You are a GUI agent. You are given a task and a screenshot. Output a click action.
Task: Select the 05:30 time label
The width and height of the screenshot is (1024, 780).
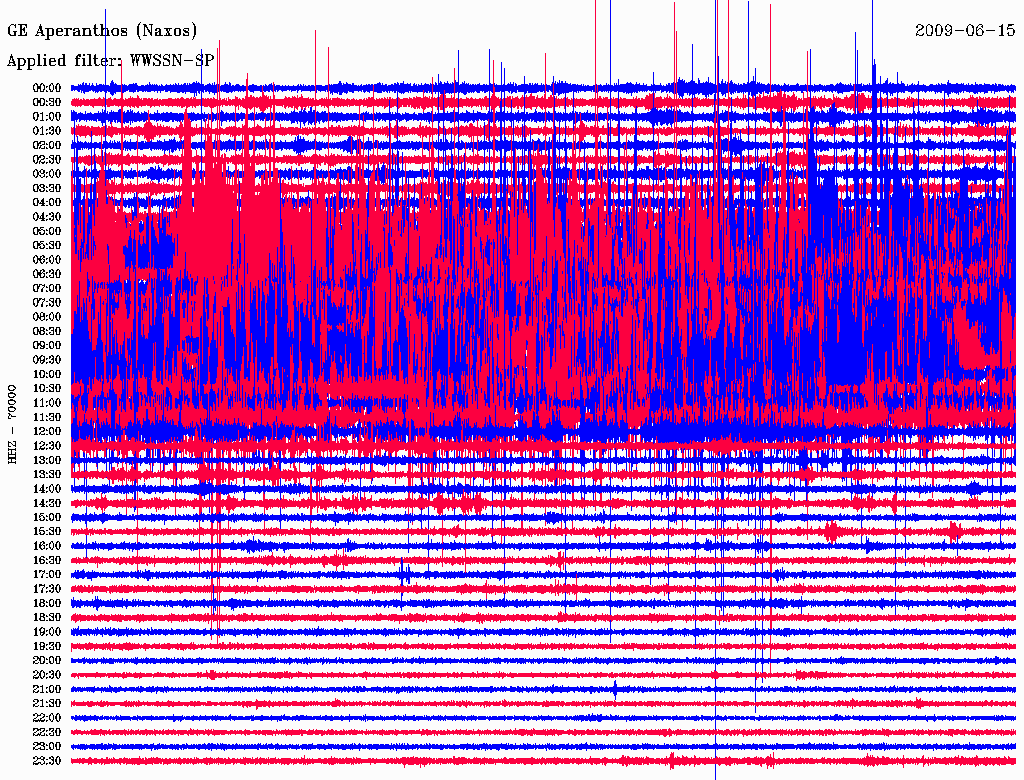click(x=47, y=246)
